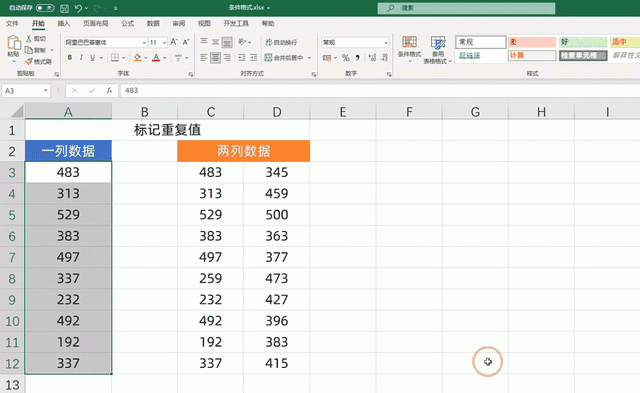Toggle Italic formatting
The image size is (640, 393).
(x=81, y=58)
